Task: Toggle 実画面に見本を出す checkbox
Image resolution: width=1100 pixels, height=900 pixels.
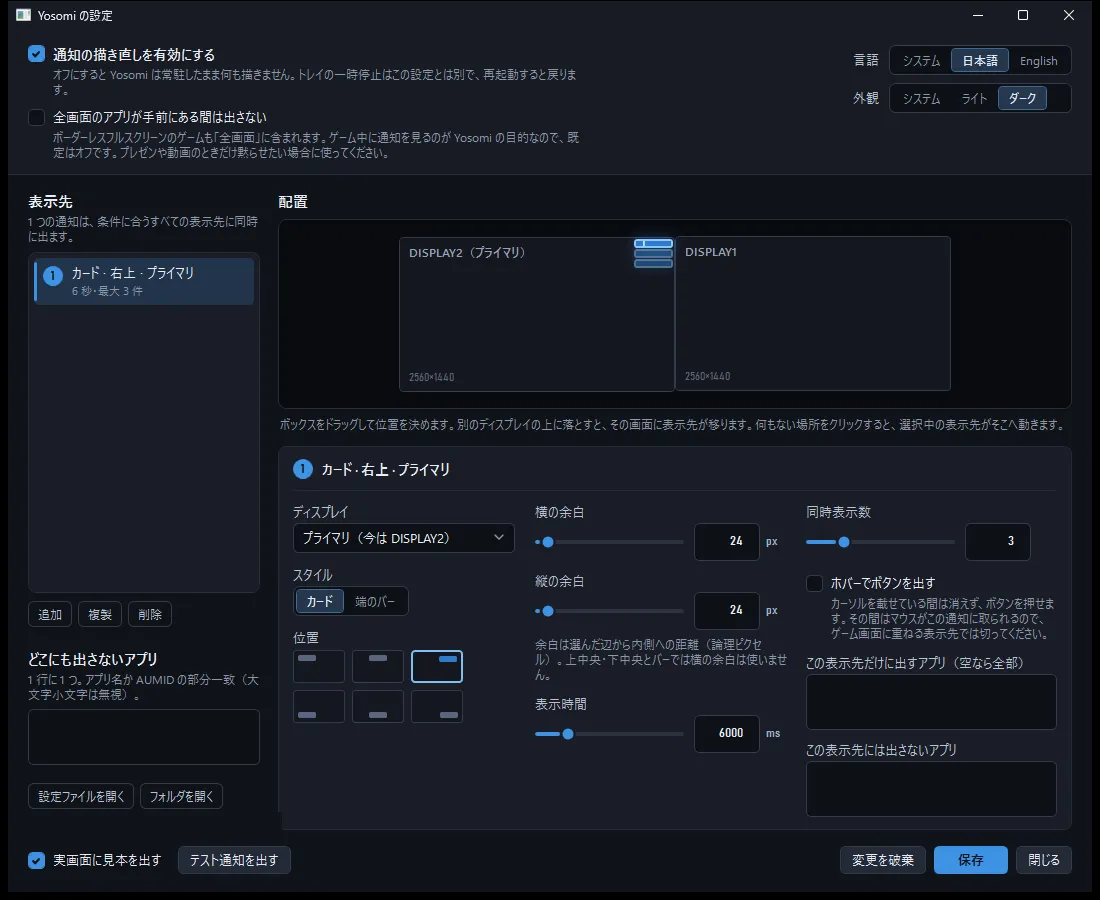Action: (x=36, y=860)
